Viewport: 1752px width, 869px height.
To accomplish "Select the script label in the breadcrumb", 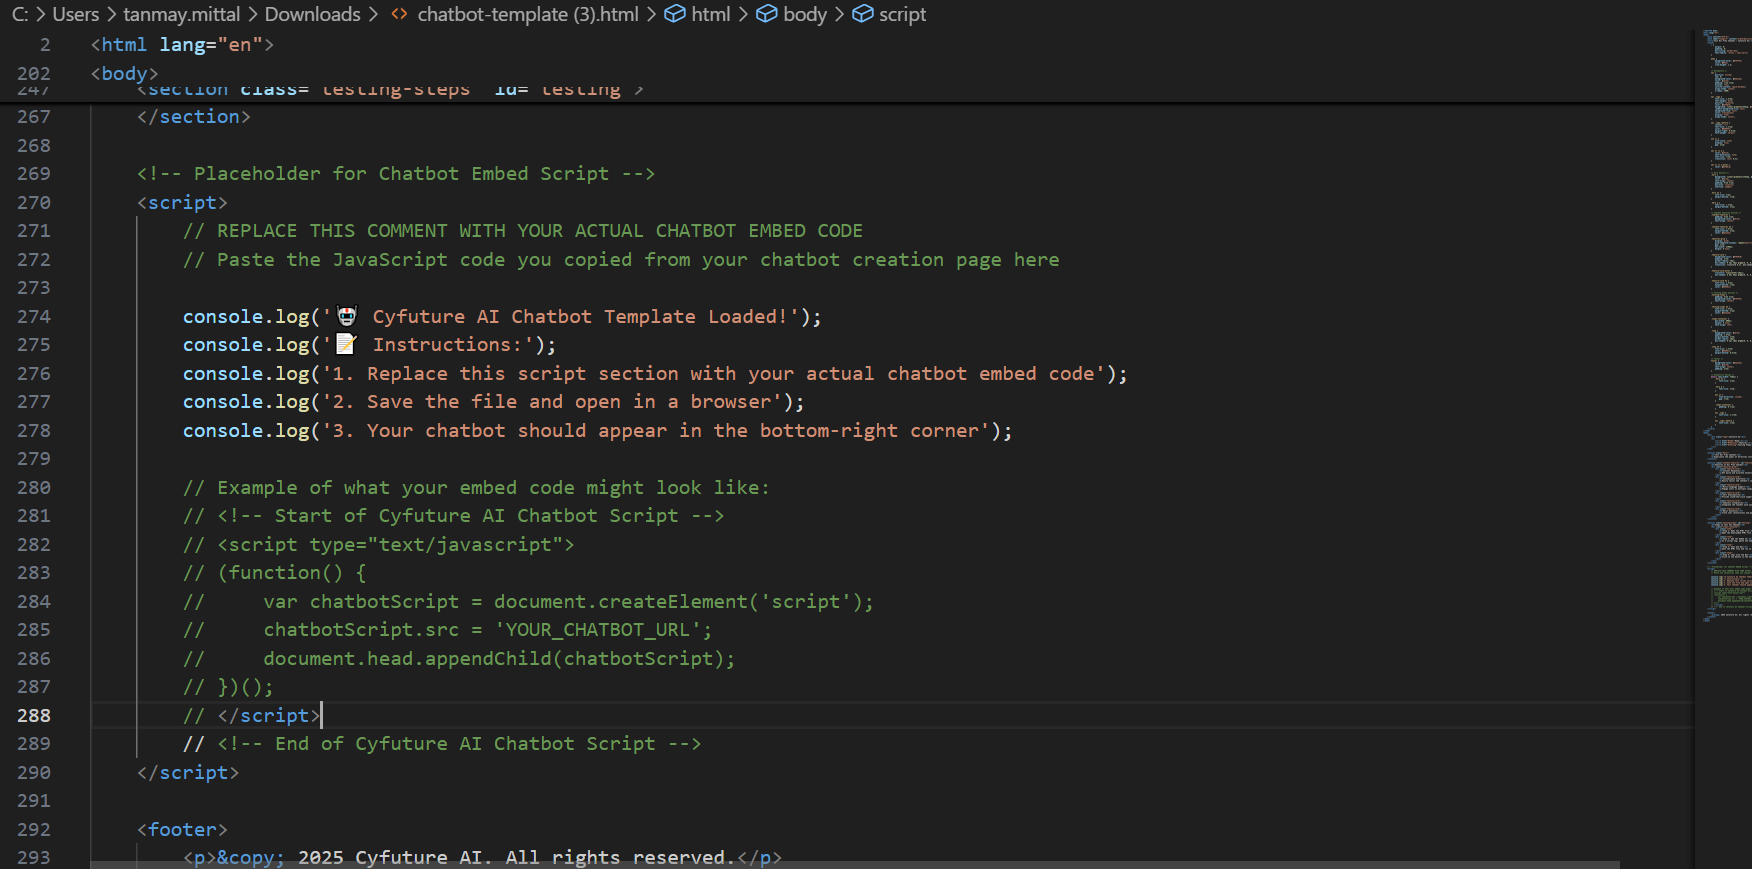I will (x=902, y=14).
